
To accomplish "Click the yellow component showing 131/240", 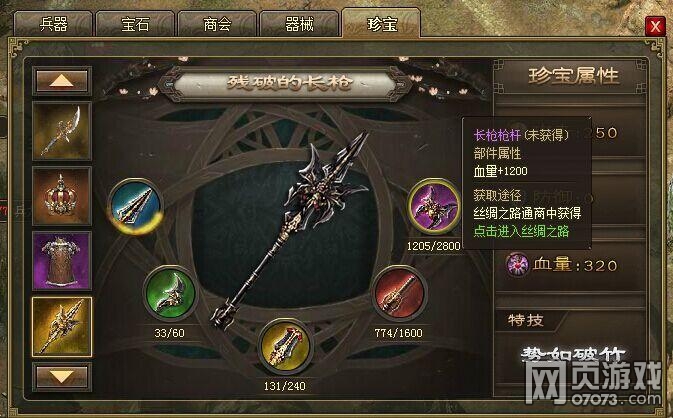I will pyautogui.click(x=285, y=347).
